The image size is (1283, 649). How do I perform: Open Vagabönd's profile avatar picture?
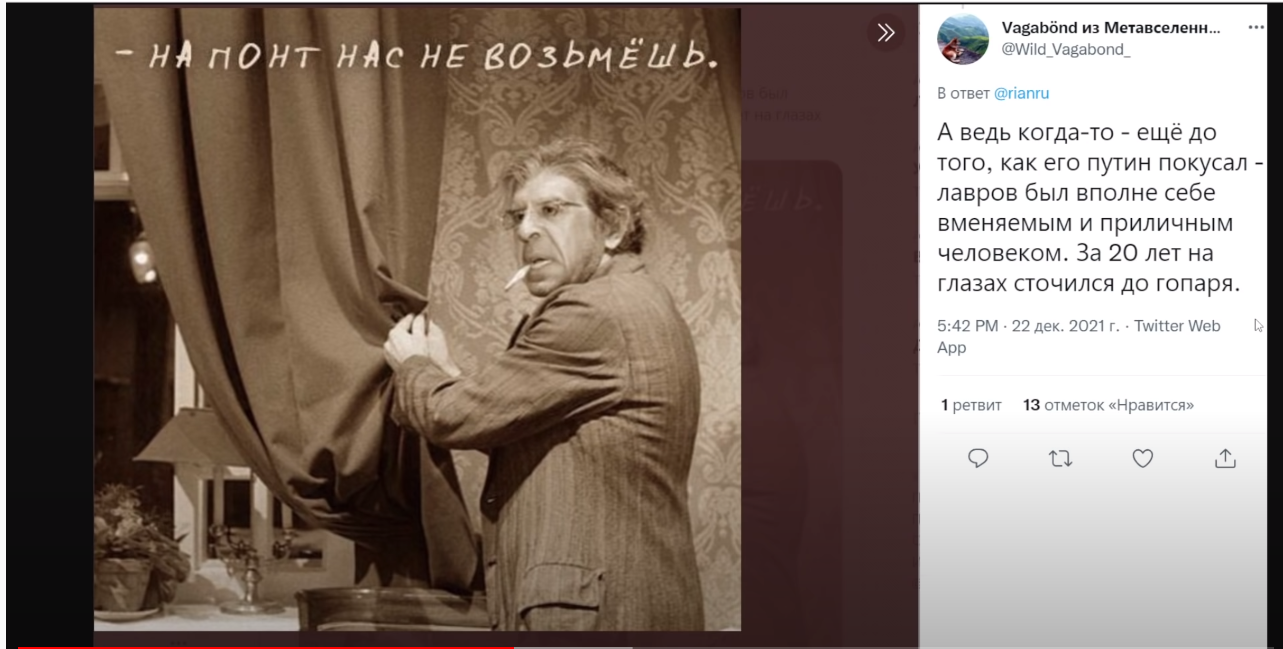tap(963, 40)
